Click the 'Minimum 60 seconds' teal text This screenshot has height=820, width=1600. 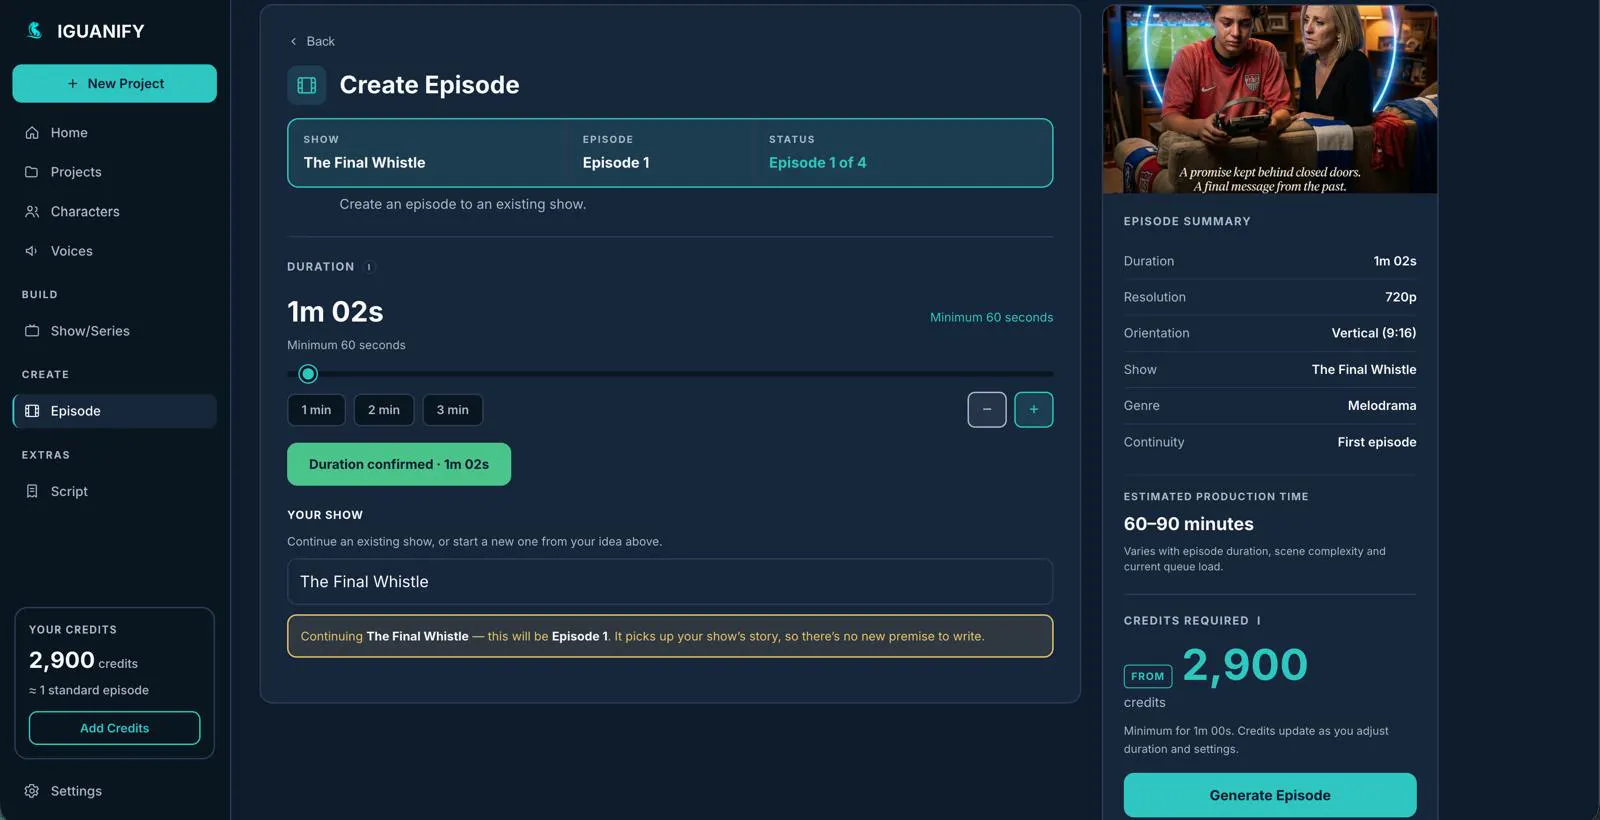991,317
